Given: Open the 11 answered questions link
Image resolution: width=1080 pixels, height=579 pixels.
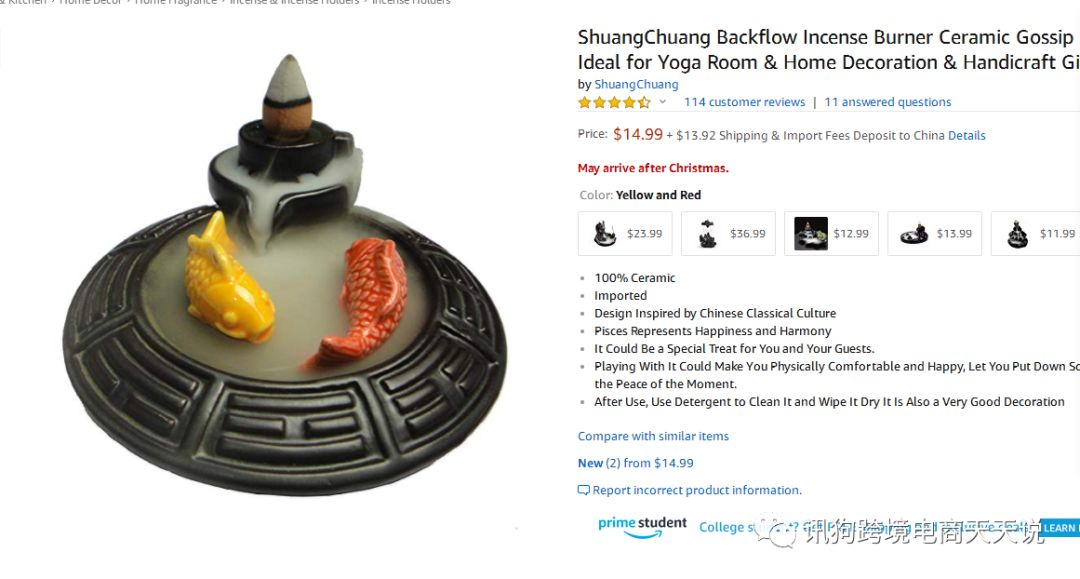Looking at the screenshot, I should point(888,102).
